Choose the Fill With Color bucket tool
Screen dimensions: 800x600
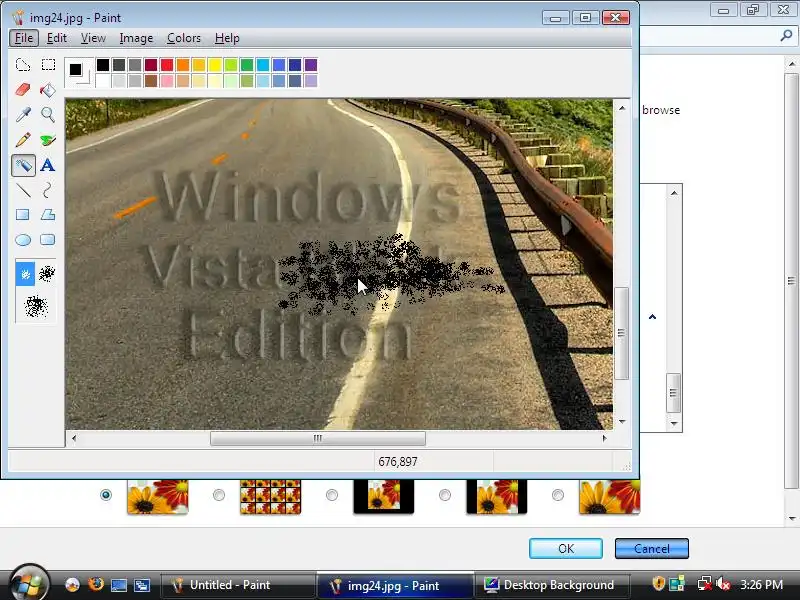48,90
